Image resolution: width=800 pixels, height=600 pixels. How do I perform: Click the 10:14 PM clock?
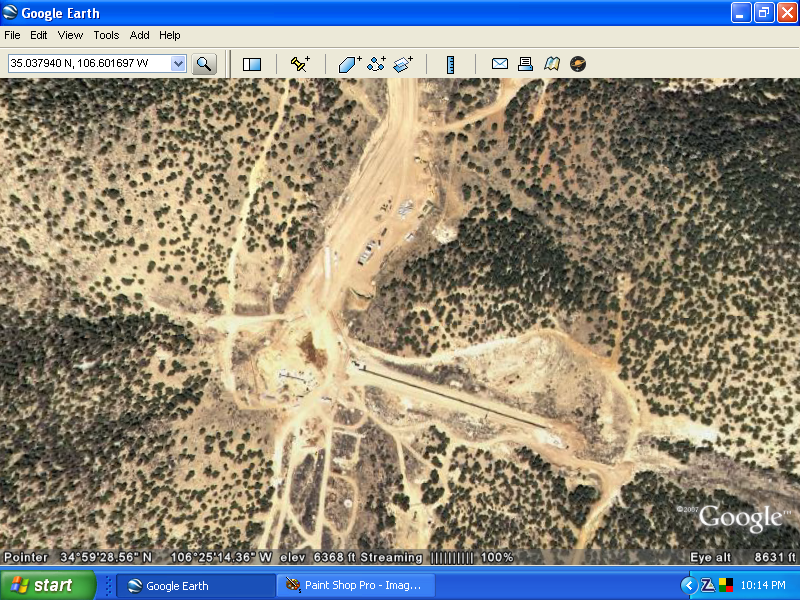[763, 585]
